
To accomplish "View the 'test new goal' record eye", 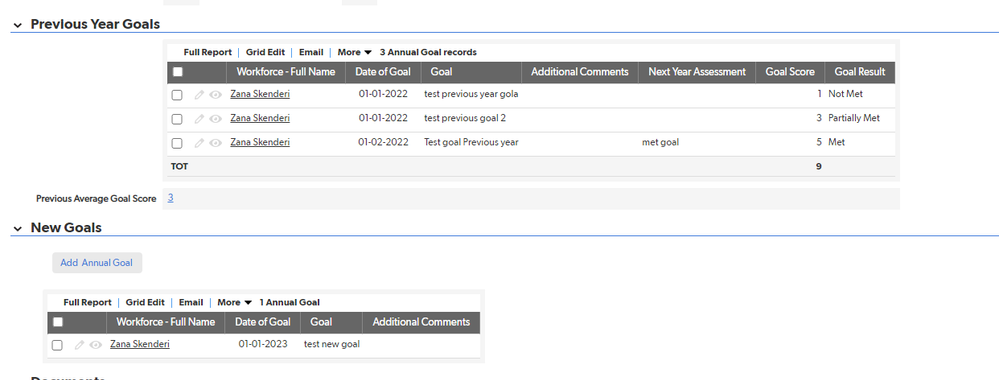I will pyautogui.click(x=96, y=345).
